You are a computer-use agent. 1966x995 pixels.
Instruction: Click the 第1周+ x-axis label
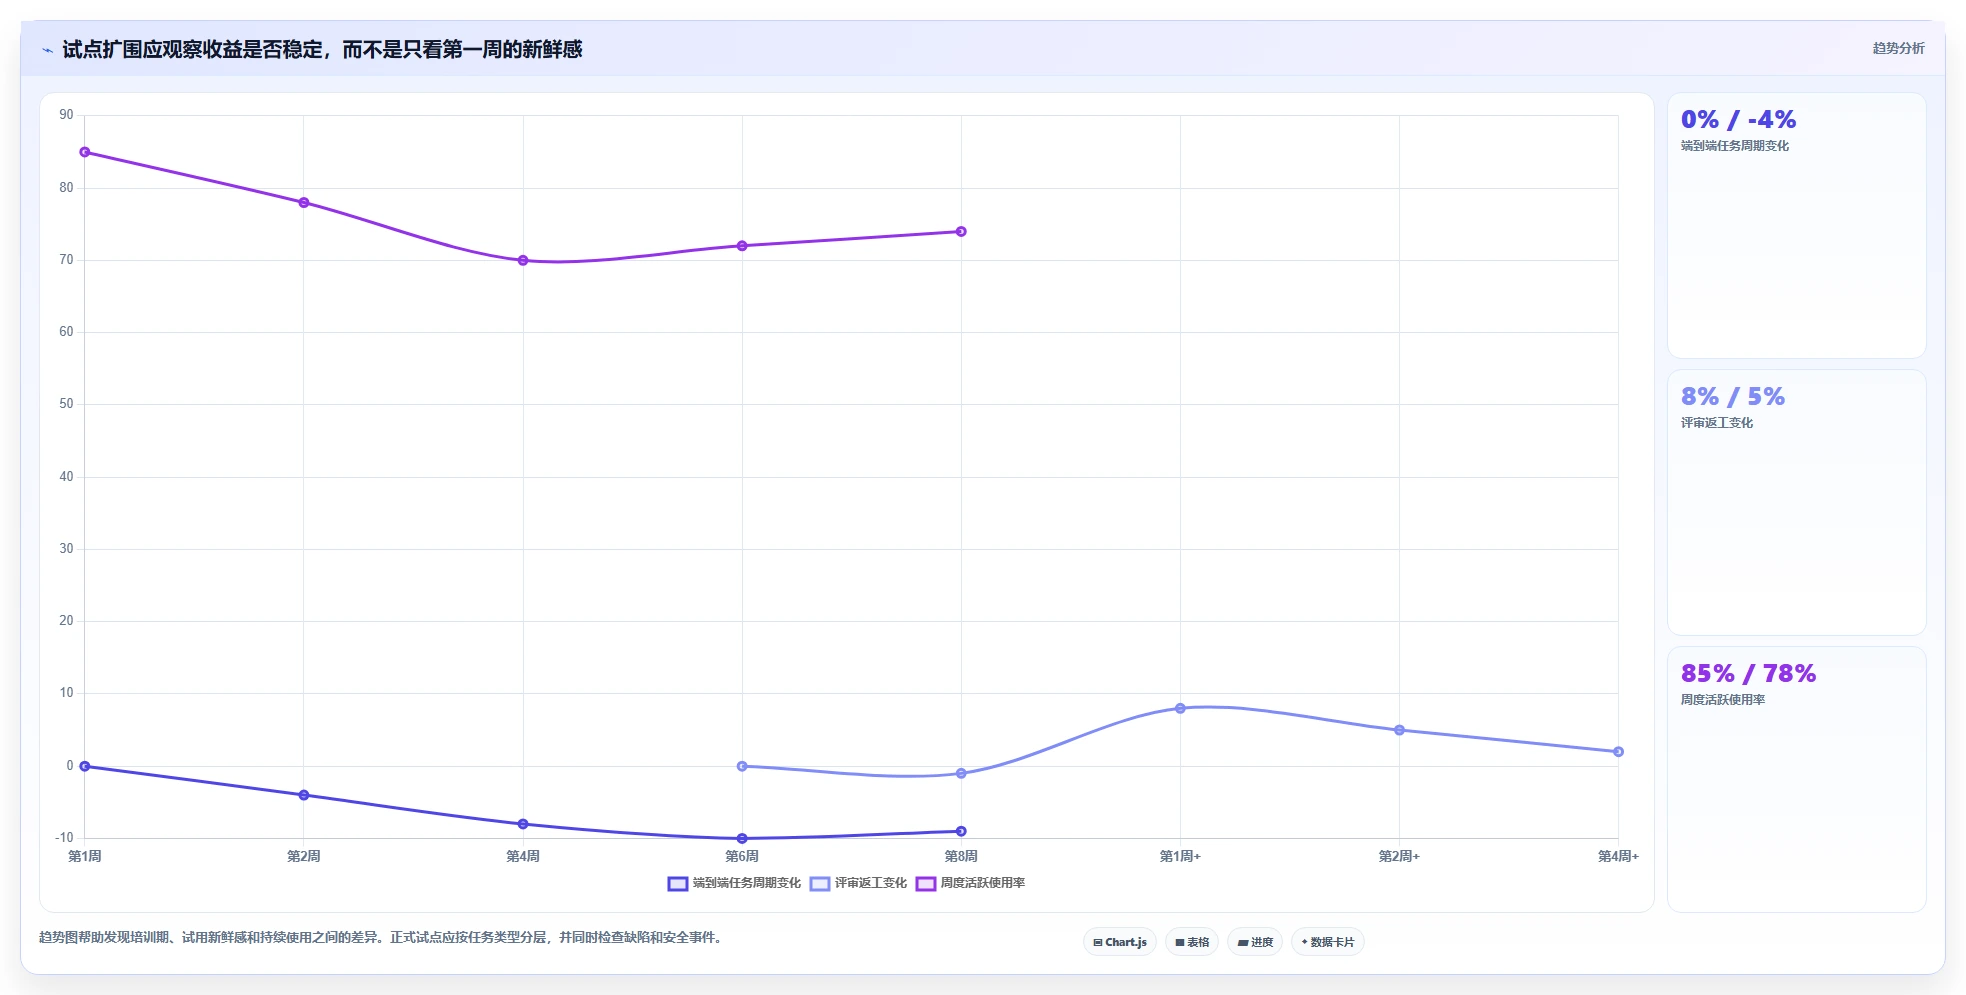(1180, 857)
